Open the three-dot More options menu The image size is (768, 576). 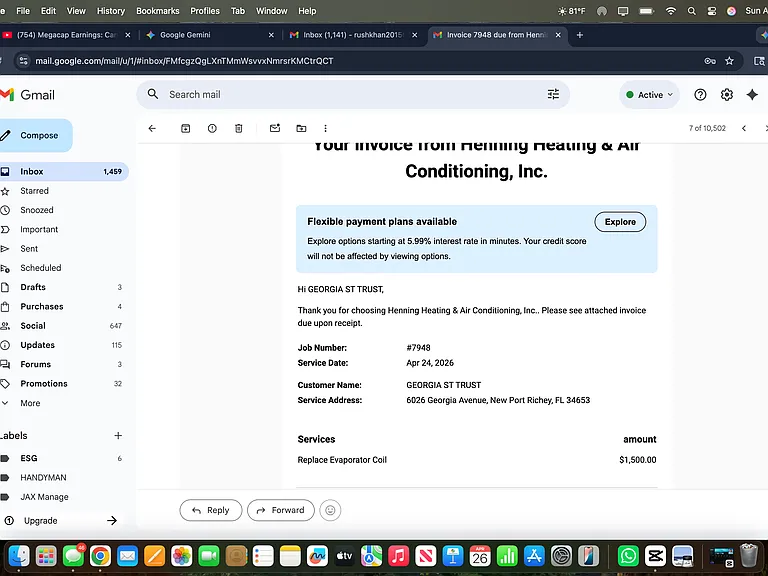[325, 128]
